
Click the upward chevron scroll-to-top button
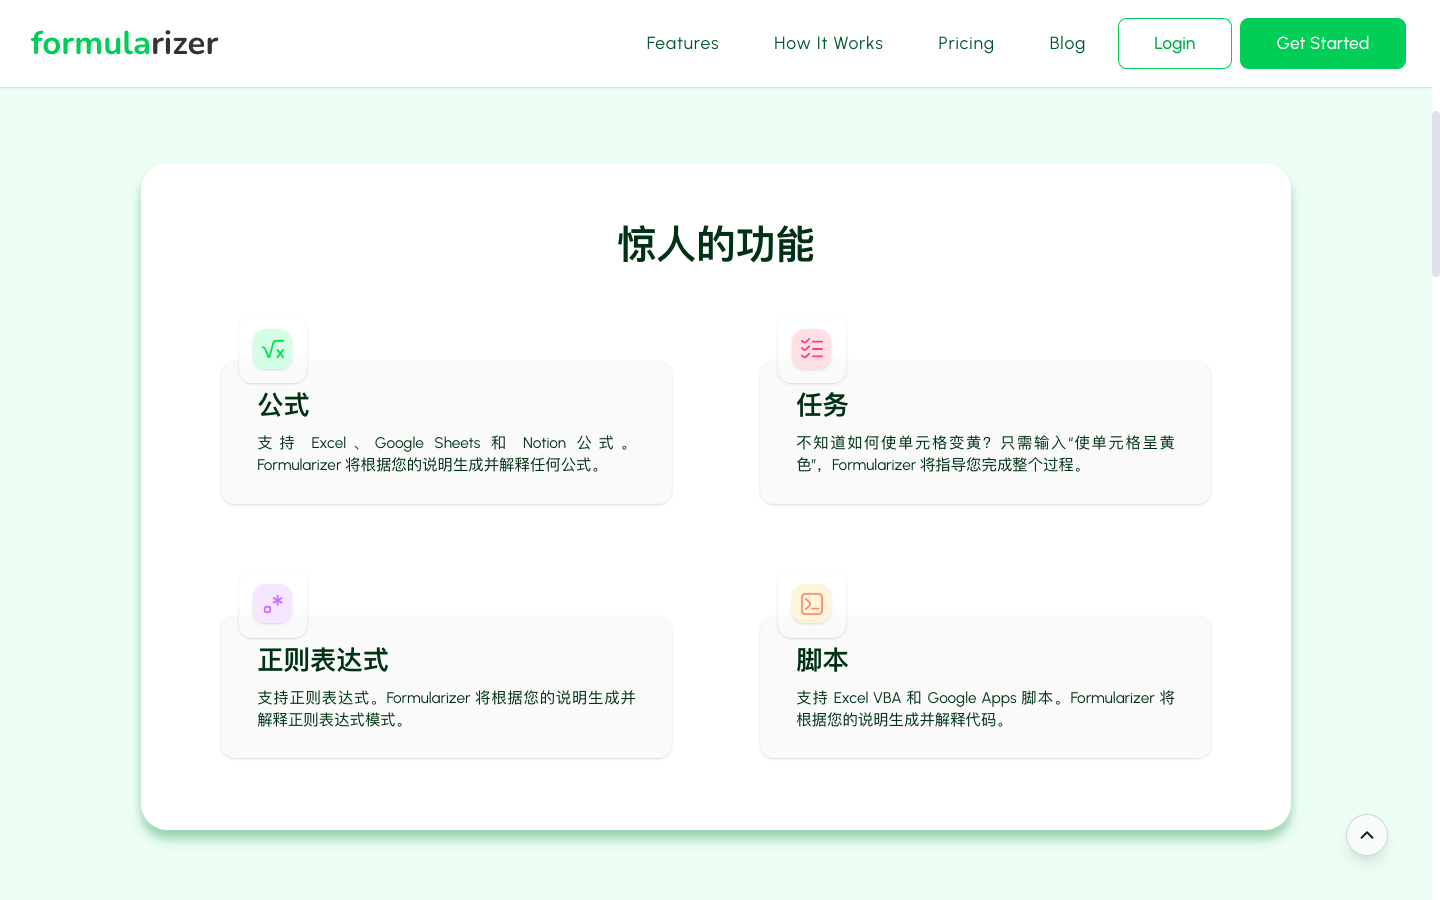(x=1367, y=835)
